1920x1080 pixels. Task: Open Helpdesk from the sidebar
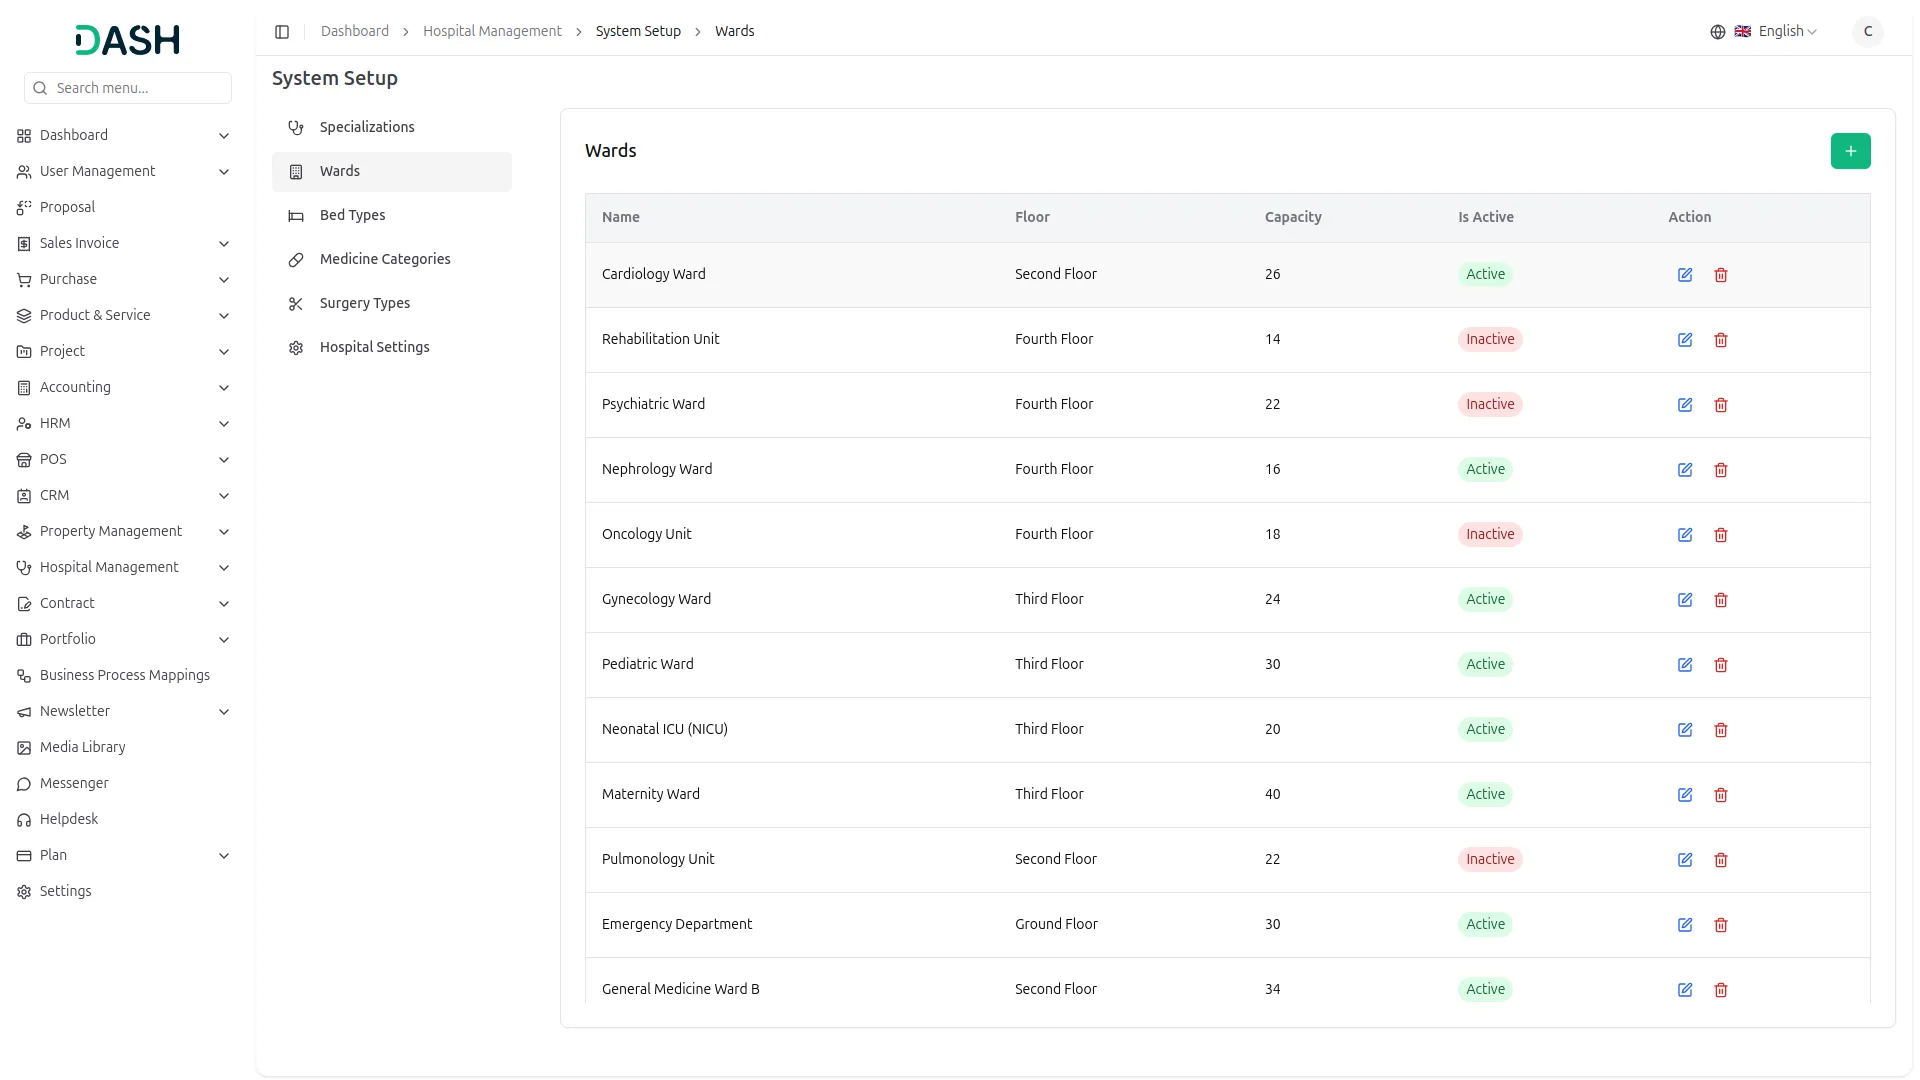124,819
